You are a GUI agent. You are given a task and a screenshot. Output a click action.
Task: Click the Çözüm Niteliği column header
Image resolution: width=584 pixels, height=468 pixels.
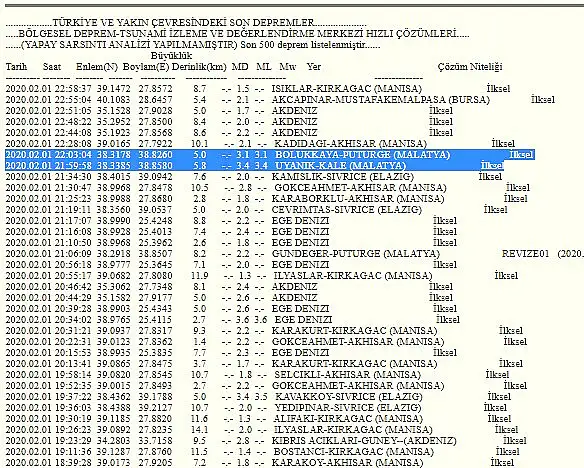click(470, 67)
